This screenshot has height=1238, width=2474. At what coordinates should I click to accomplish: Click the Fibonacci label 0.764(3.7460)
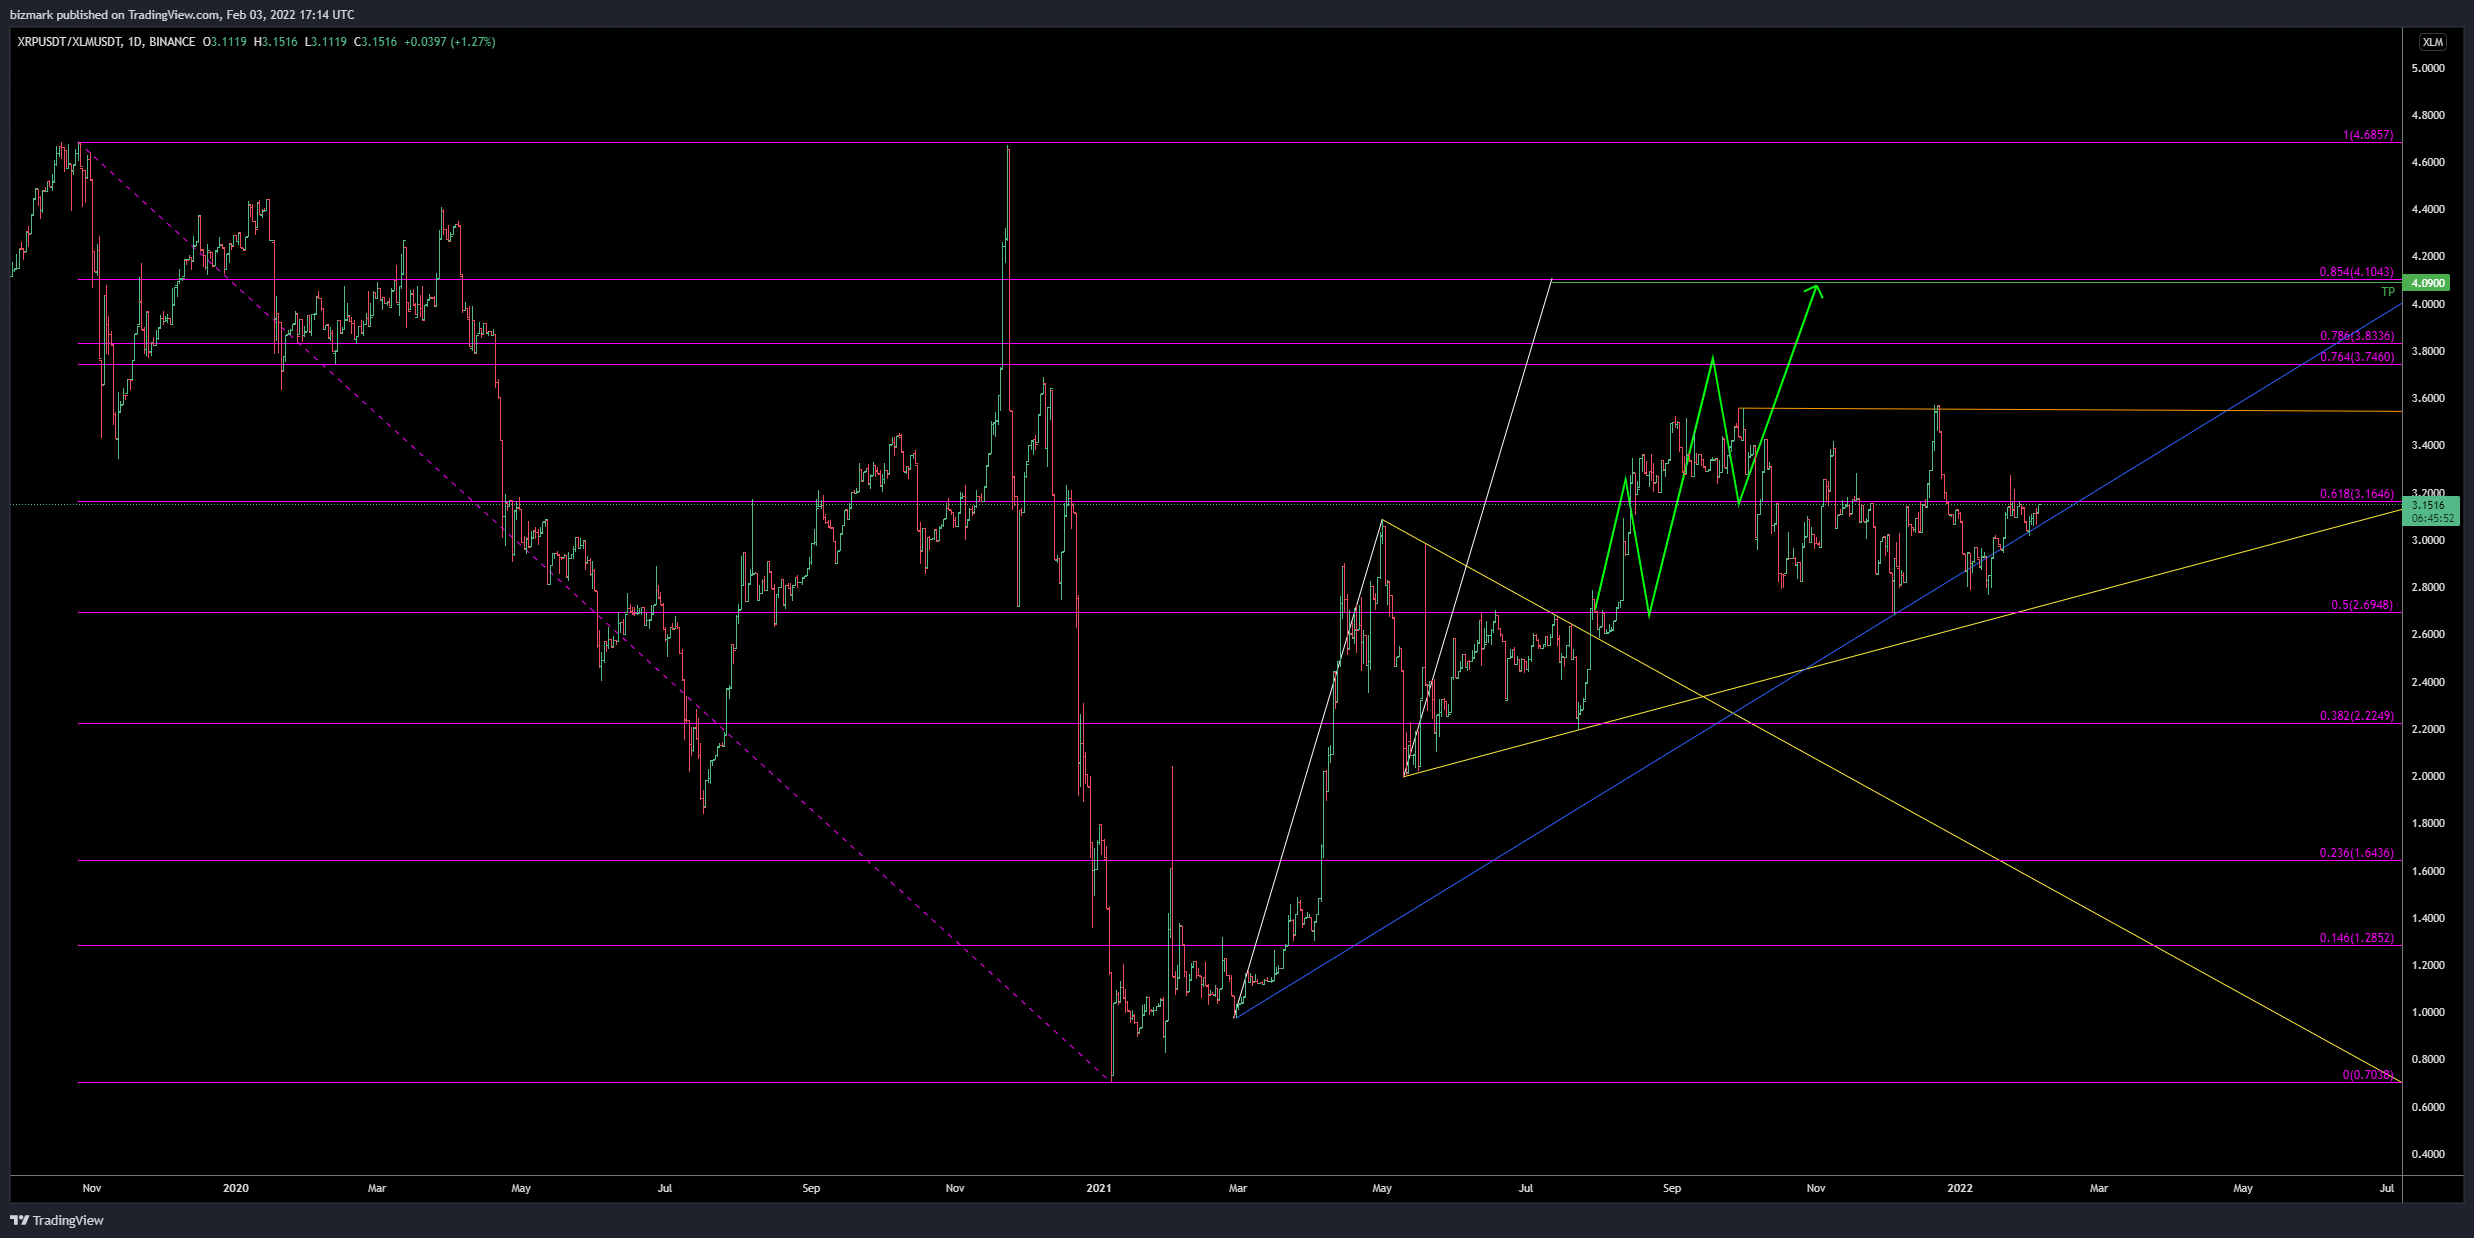2357,357
